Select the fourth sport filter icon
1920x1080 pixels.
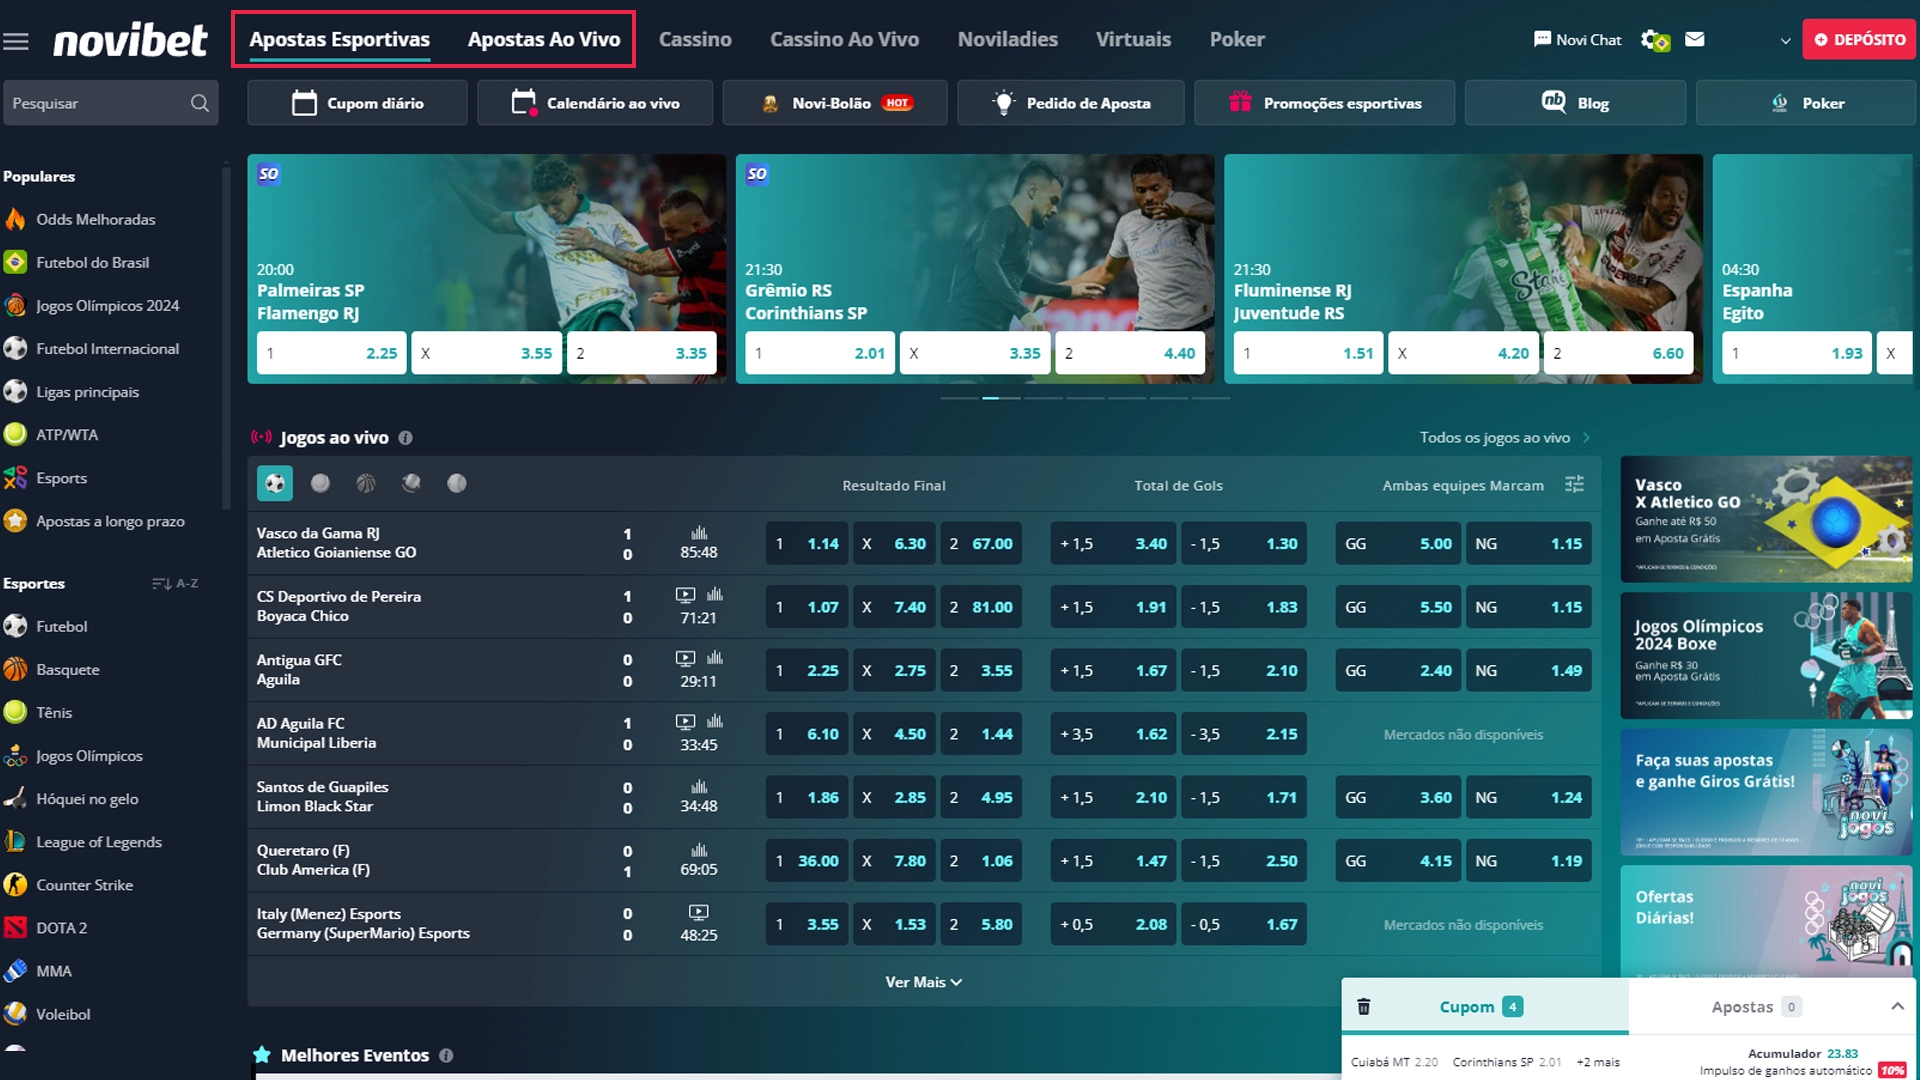coord(411,483)
